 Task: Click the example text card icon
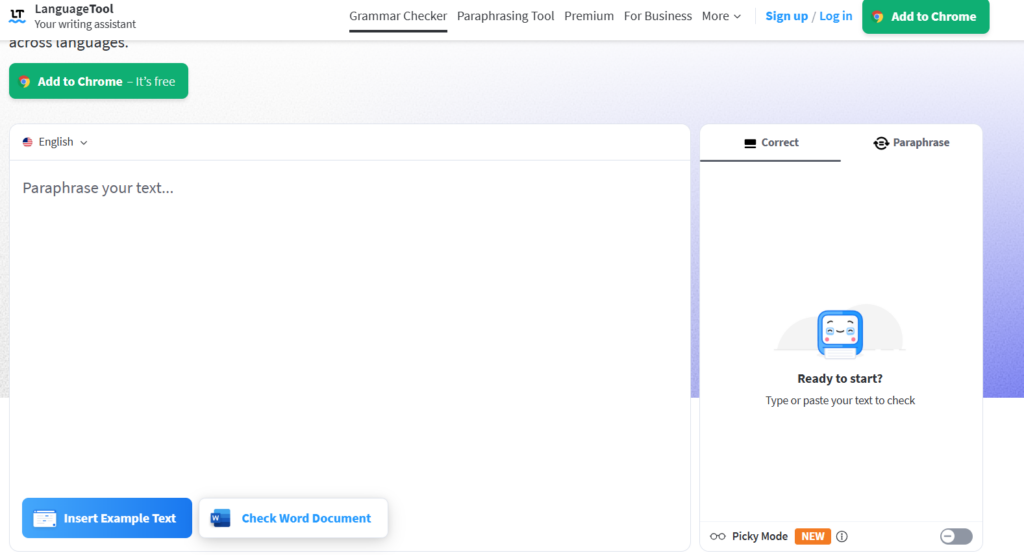pos(44,518)
